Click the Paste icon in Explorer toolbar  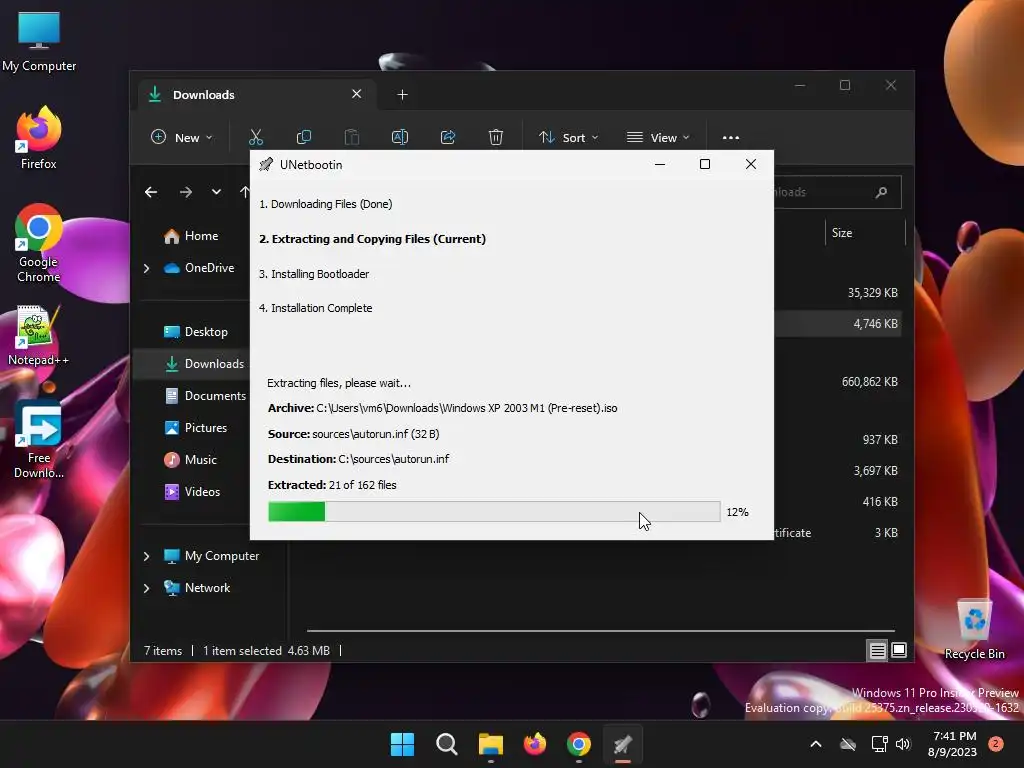coord(351,137)
